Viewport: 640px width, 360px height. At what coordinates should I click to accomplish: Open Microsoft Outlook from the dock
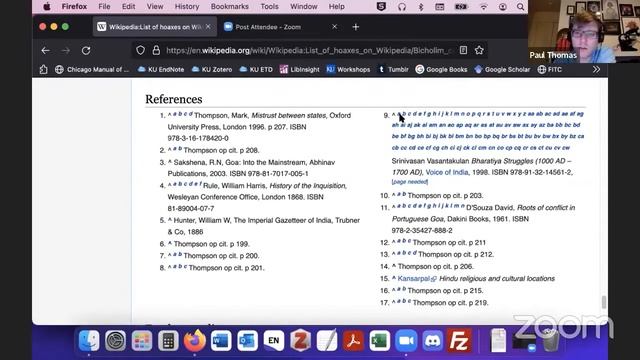[247, 340]
